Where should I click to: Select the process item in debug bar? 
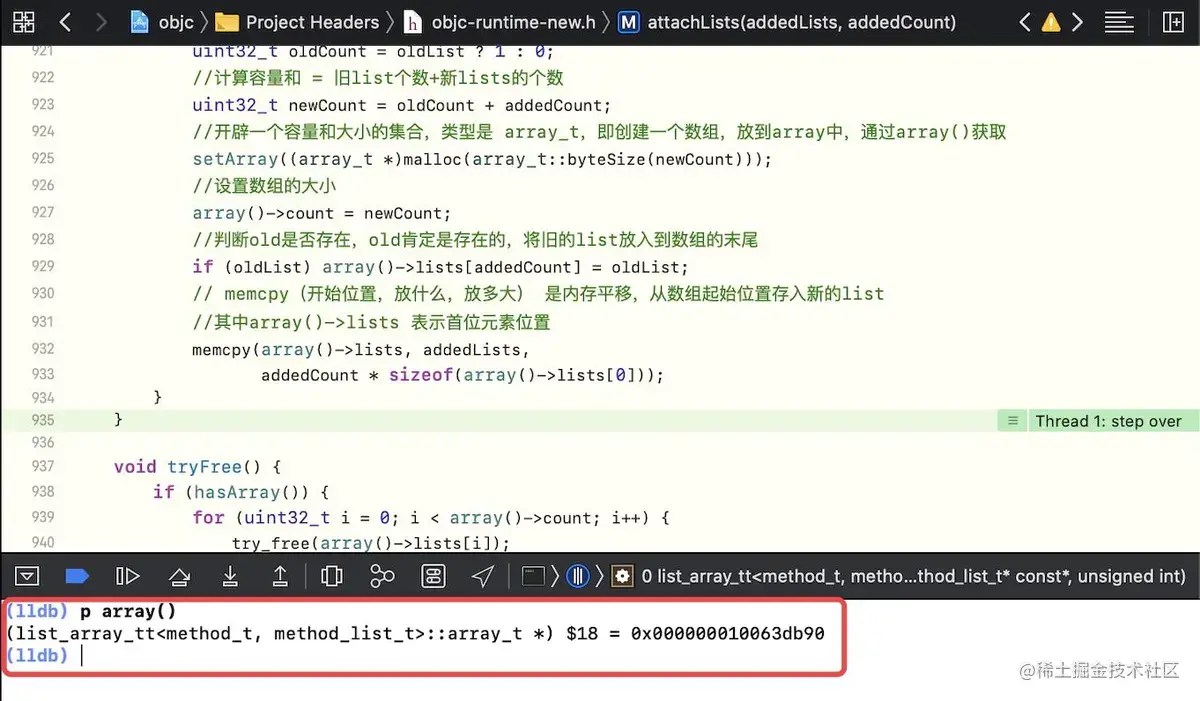[x=534, y=576]
